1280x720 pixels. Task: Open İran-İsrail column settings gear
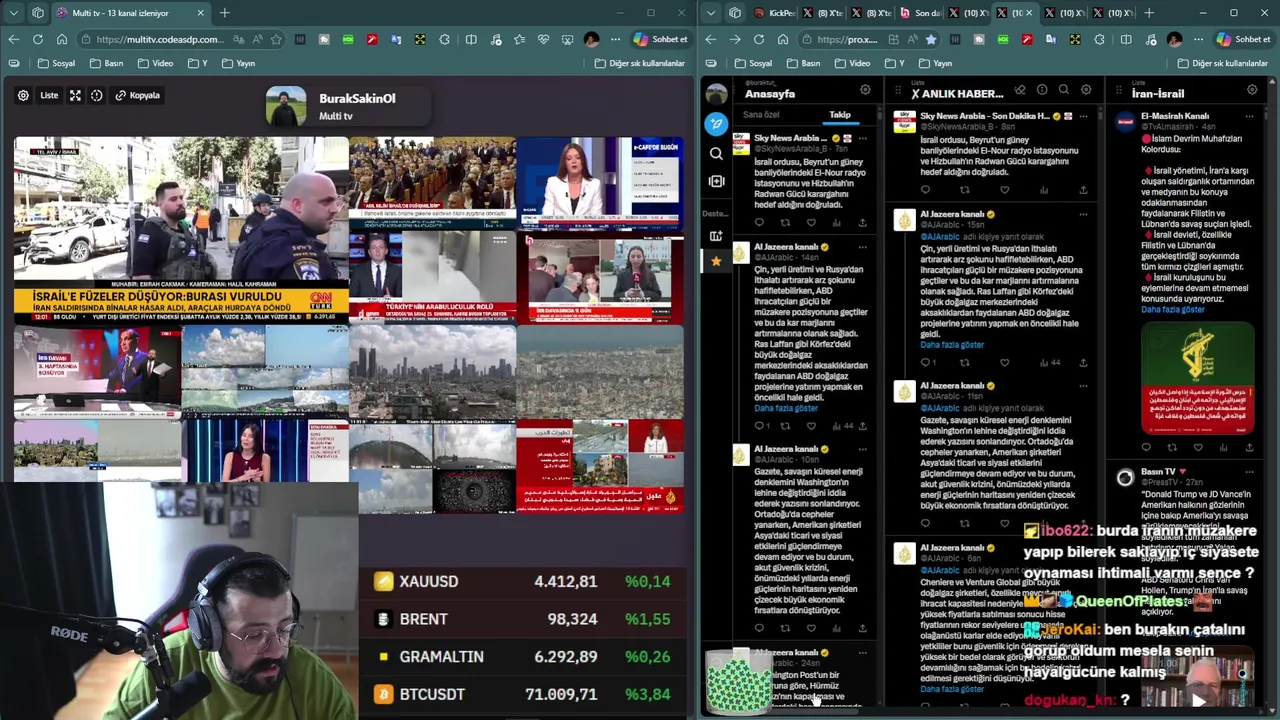1252,90
